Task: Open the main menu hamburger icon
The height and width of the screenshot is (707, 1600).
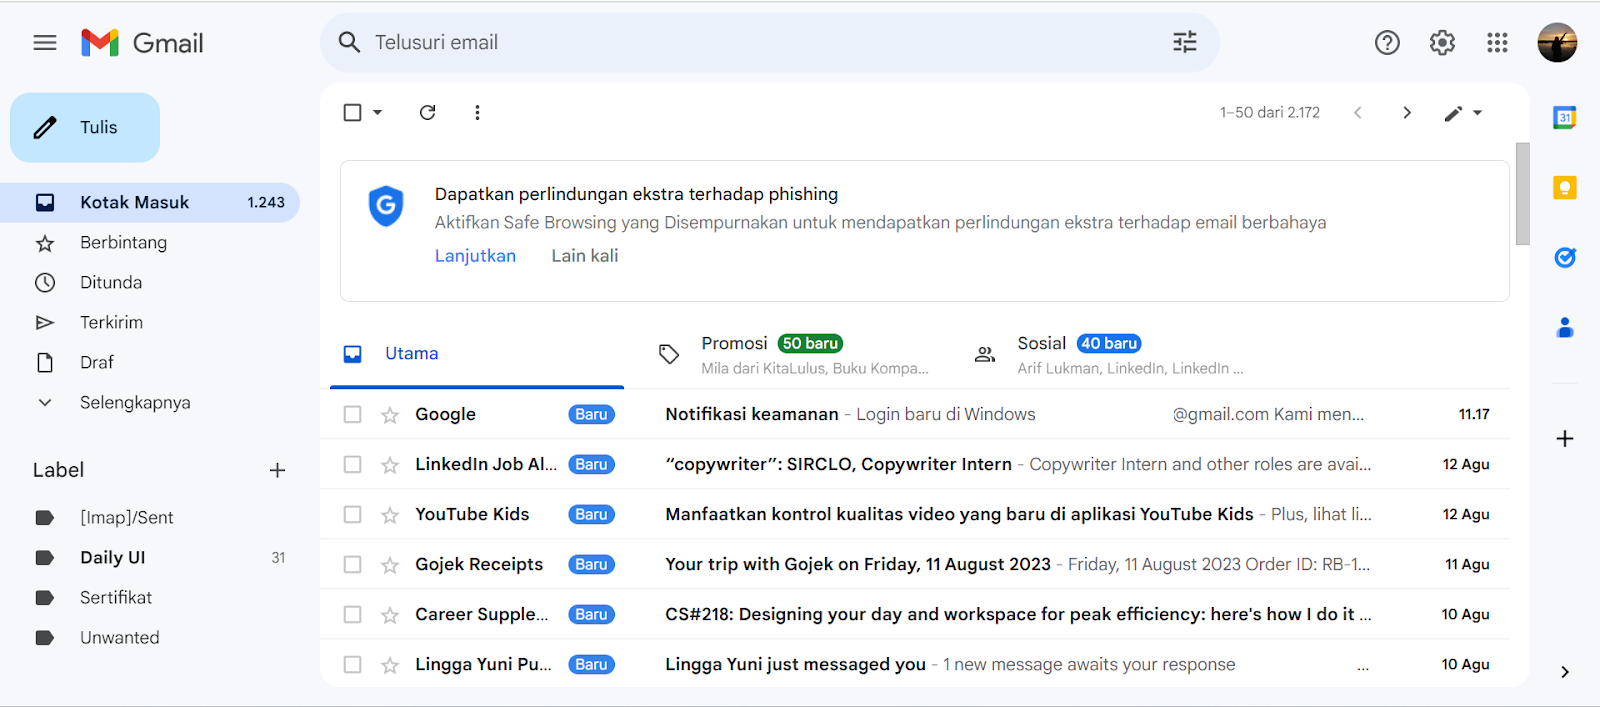Action: tap(45, 43)
